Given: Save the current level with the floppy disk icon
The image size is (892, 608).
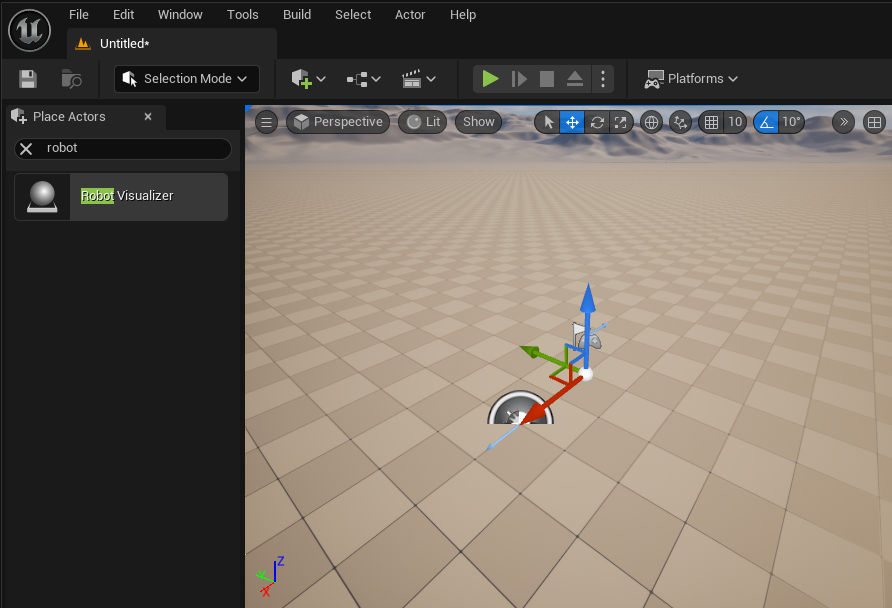Looking at the screenshot, I should (x=27, y=78).
